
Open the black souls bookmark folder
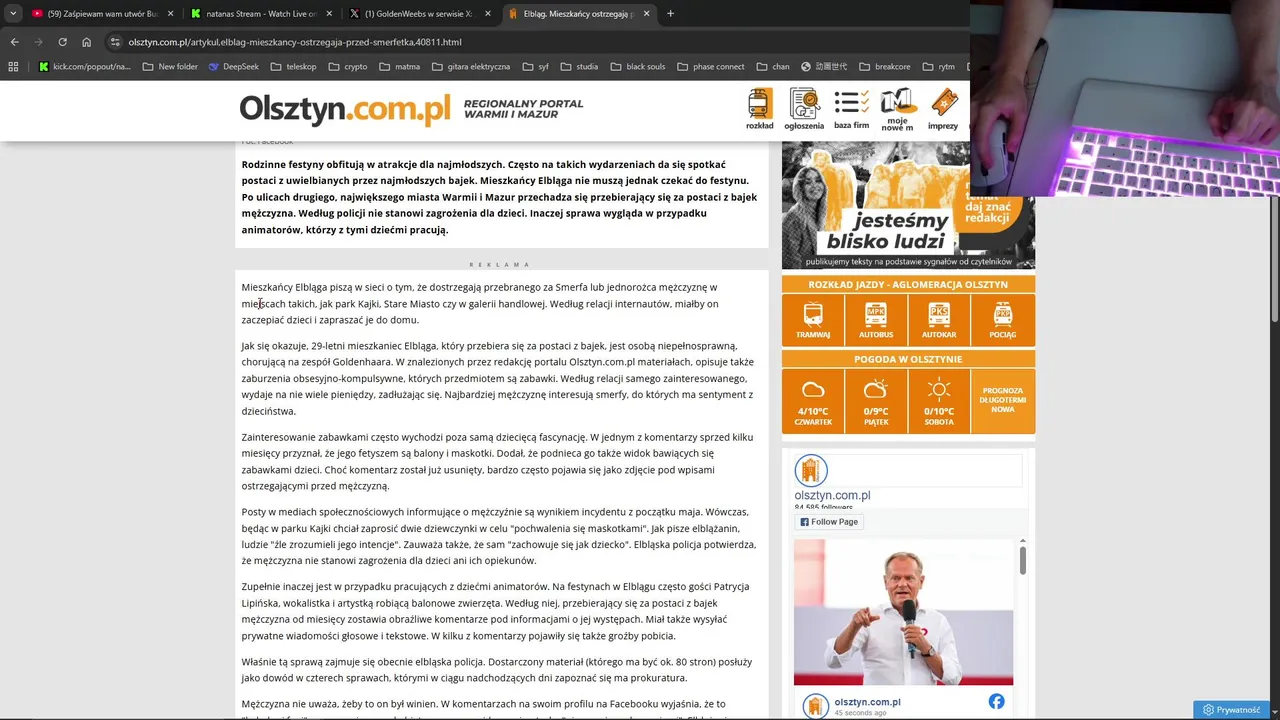(x=637, y=67)
